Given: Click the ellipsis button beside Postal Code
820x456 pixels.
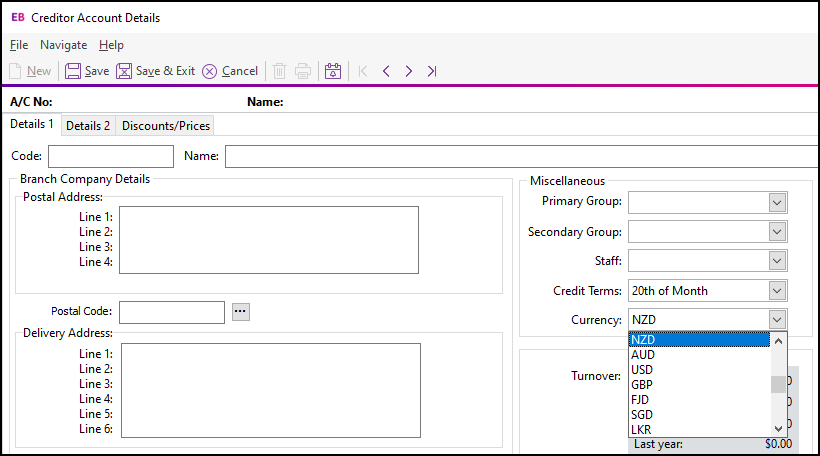Looking at the screenshot, I should pos(240,311).
